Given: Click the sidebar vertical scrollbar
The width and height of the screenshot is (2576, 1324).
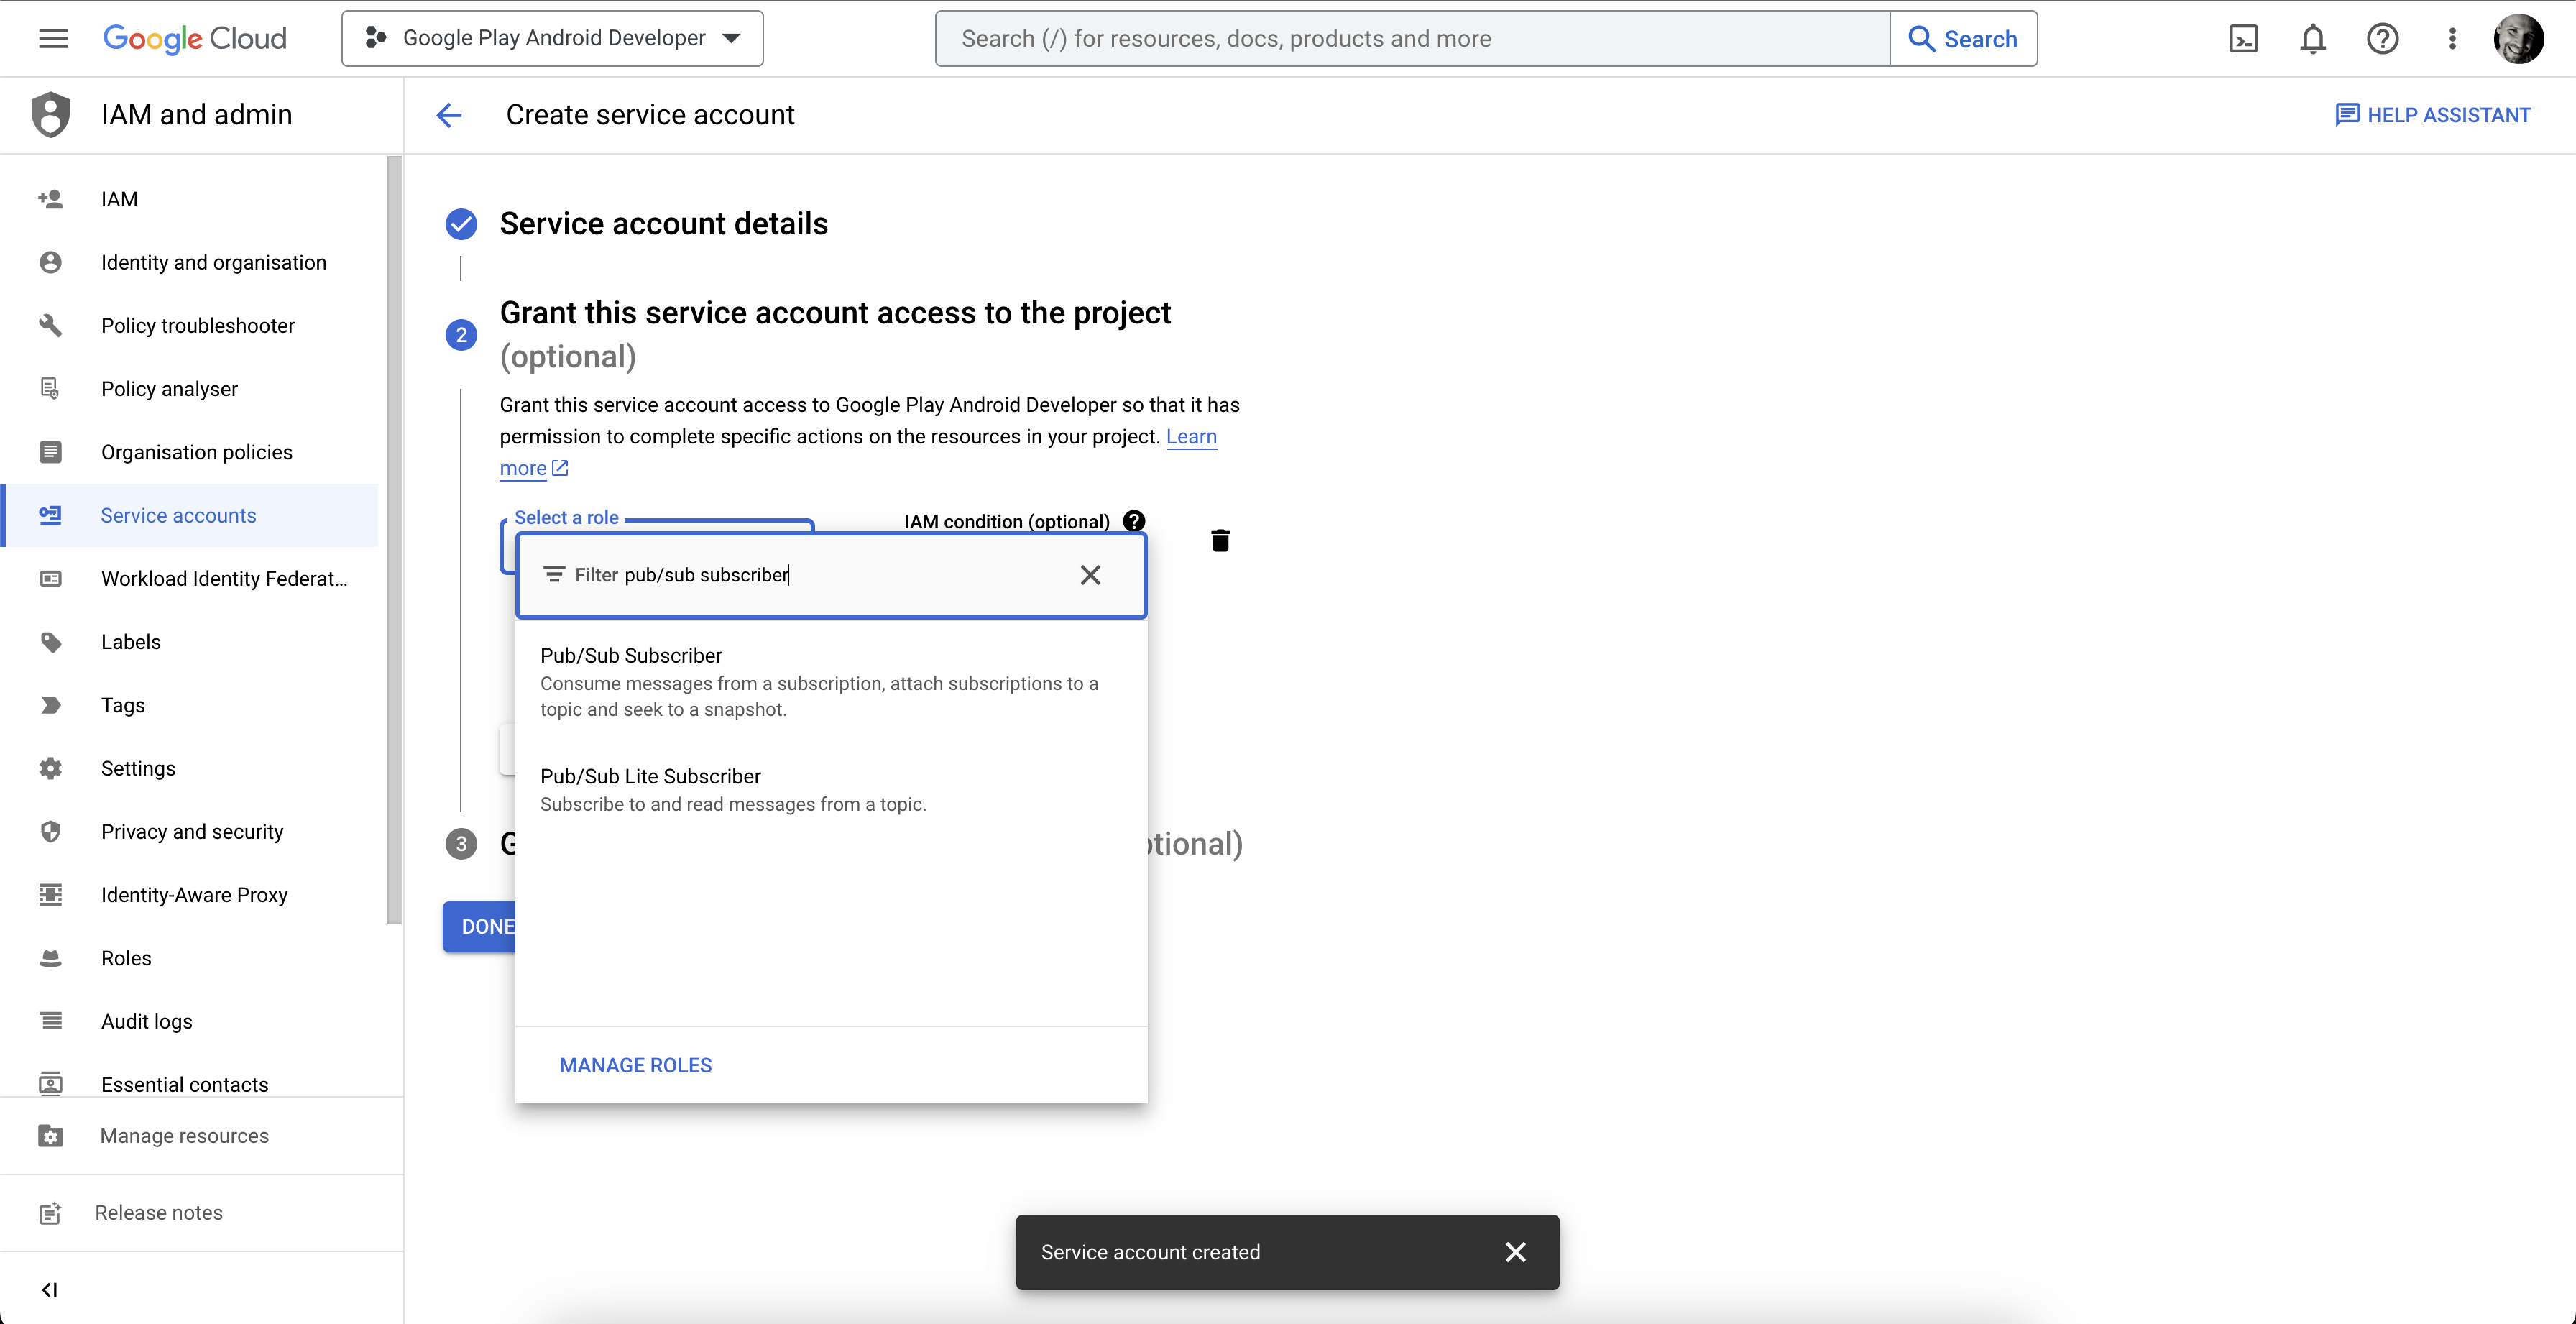Looking at the screenshot, I should coord(394,540).
